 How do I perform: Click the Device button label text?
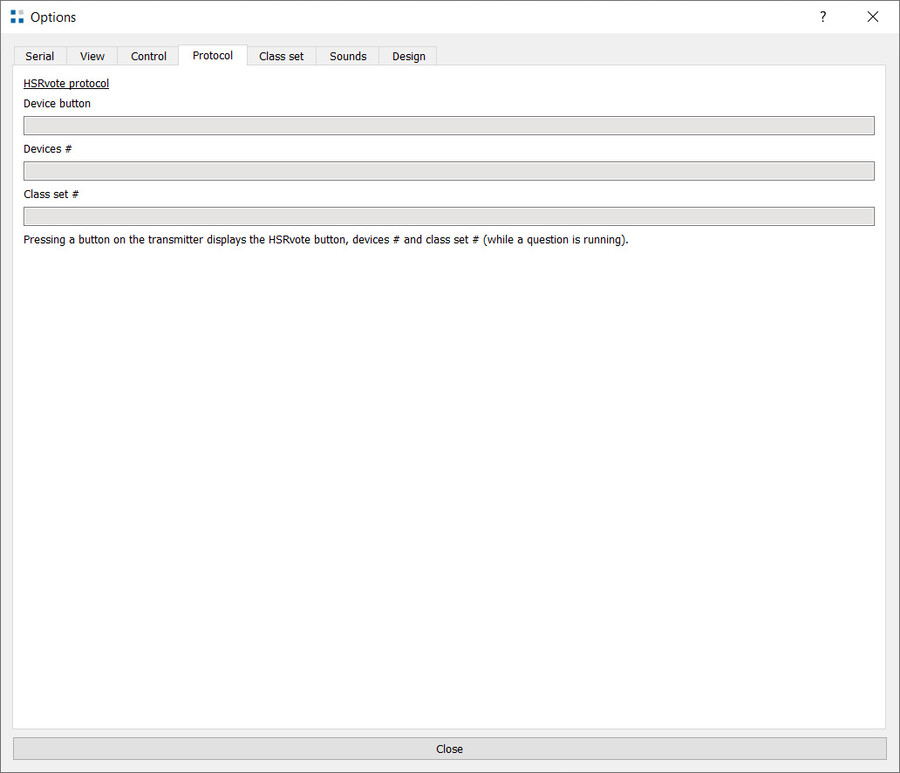pos(57,104)
